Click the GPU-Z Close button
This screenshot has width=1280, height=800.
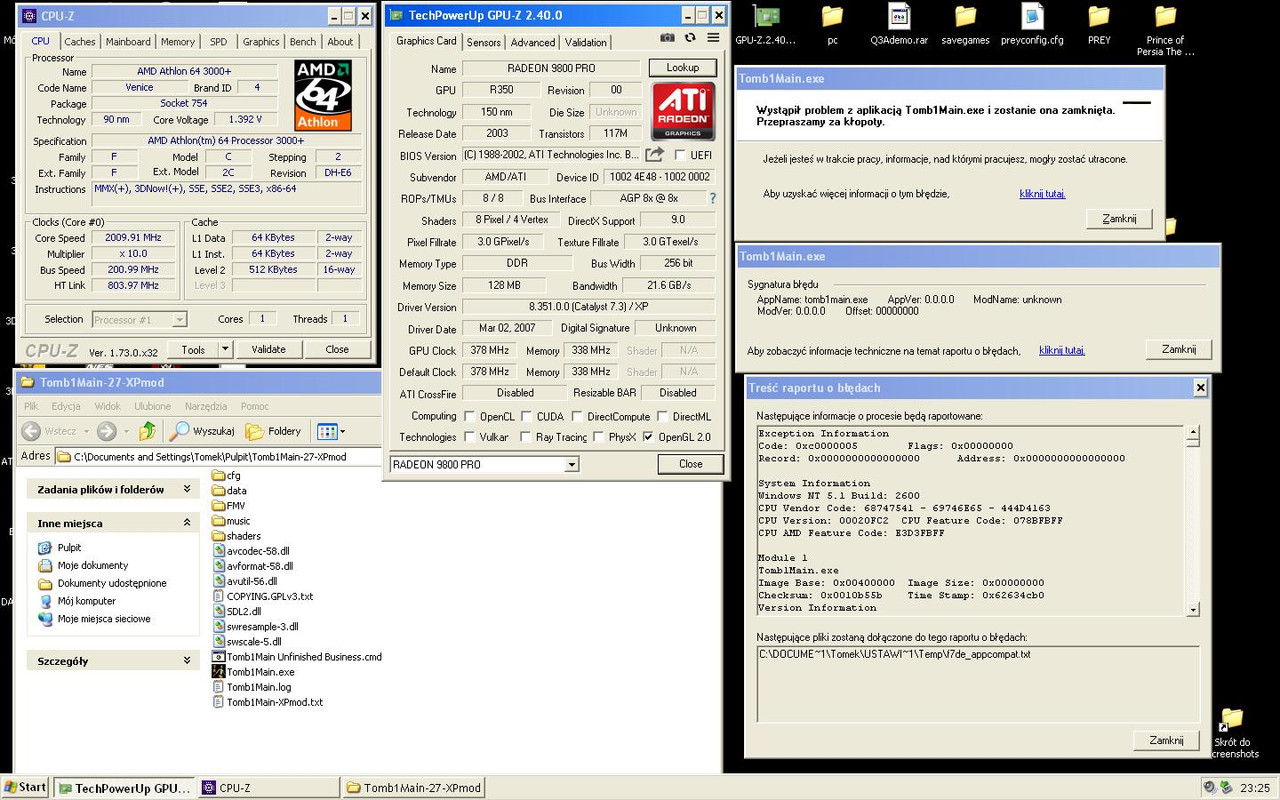(x=690, y=464)
